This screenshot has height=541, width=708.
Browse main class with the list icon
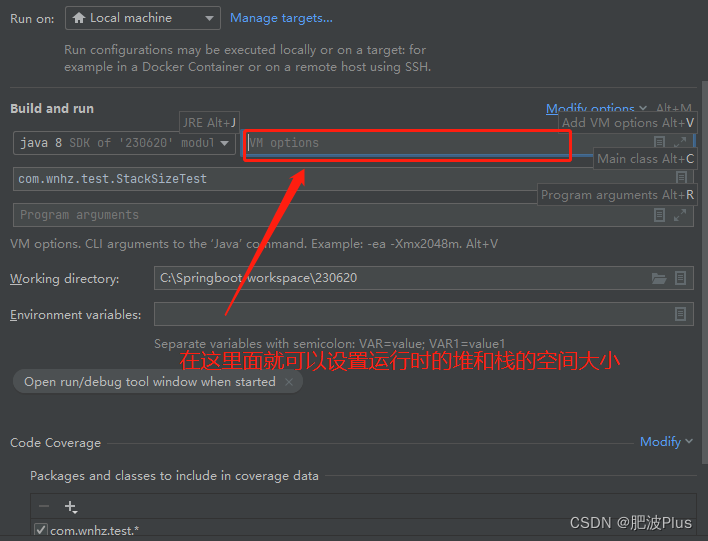(x=681, y=177)
